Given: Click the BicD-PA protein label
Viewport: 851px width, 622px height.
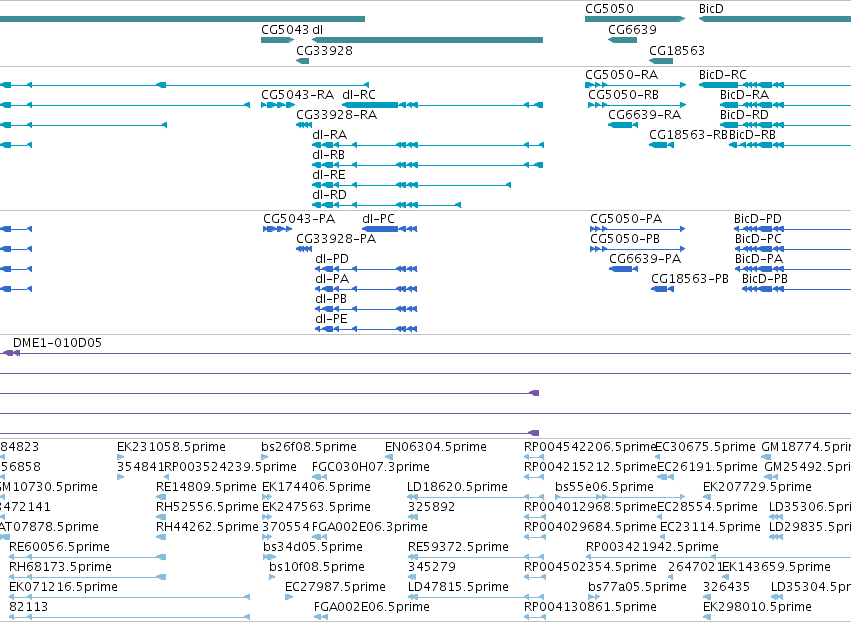Looking at the screenshot, I should [759, 259].
